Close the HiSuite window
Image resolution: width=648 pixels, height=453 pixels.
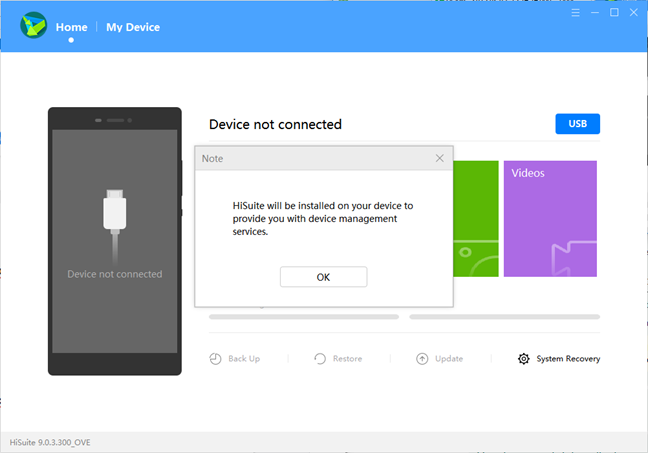tap(634, 13)
